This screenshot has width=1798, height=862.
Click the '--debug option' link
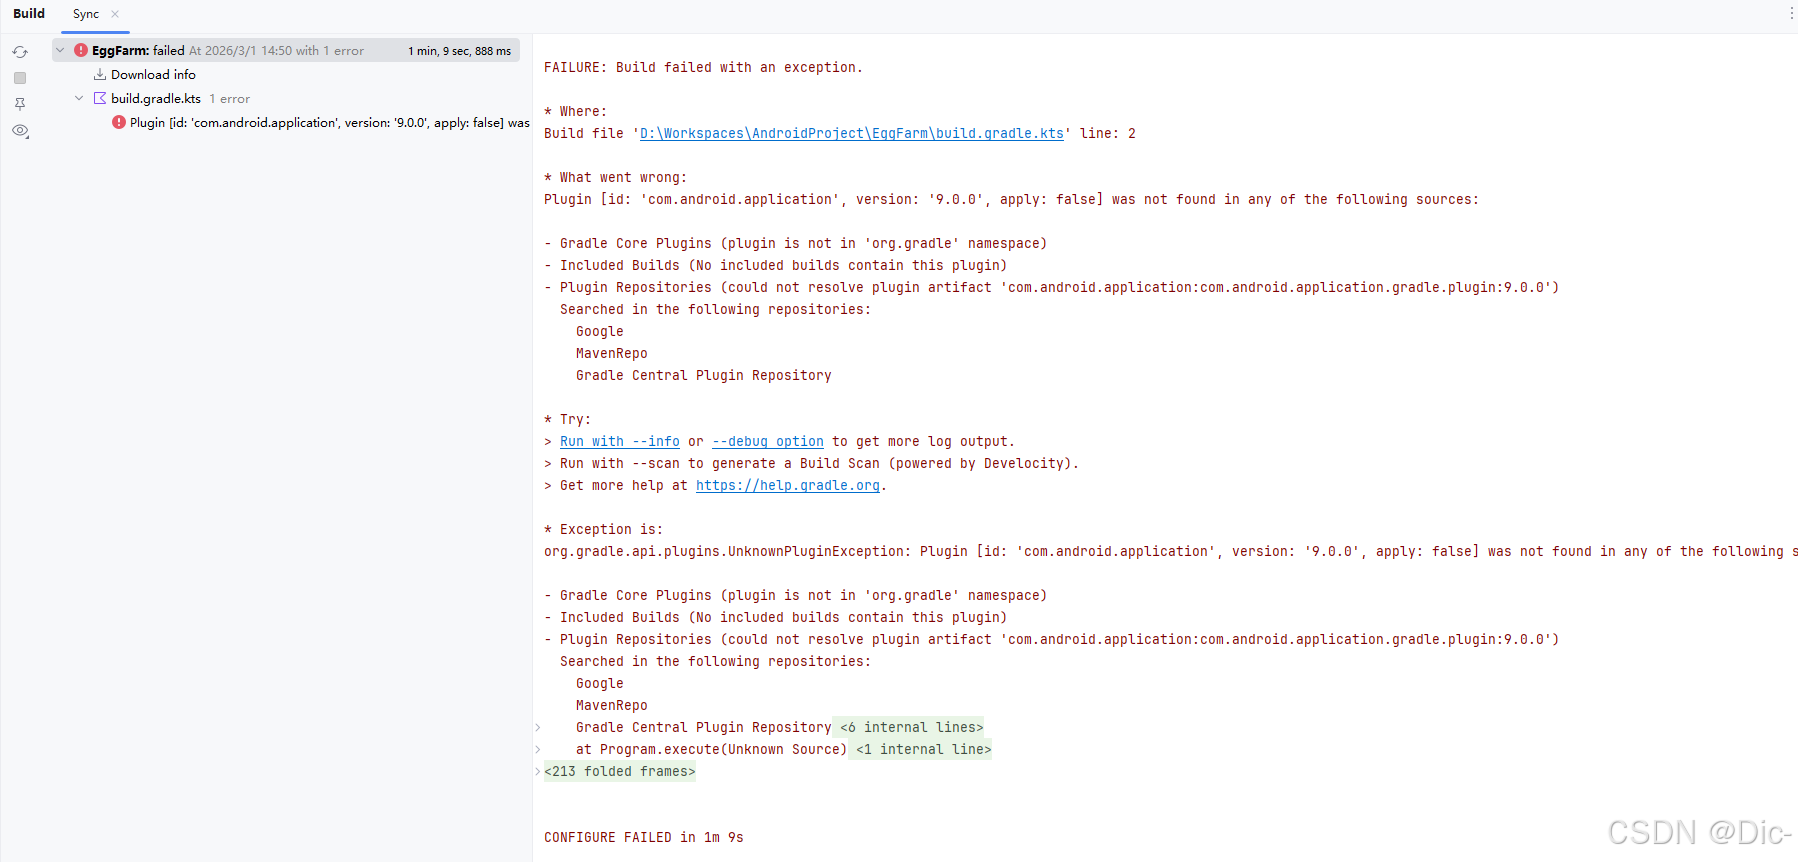(768, 441)
